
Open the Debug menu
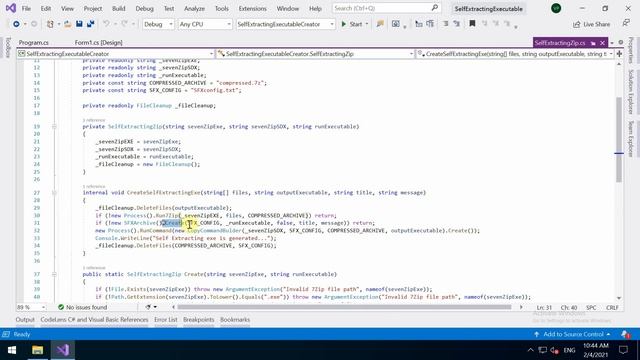(x=144, y=9)
